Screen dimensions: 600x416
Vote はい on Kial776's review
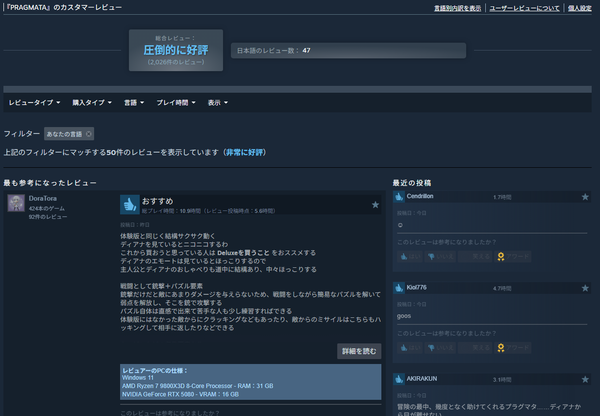410,347
